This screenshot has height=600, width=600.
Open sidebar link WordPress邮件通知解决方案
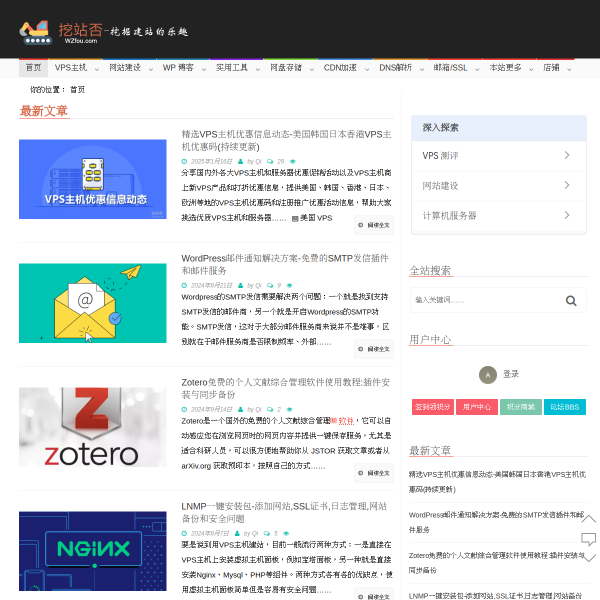coord(496,522)
